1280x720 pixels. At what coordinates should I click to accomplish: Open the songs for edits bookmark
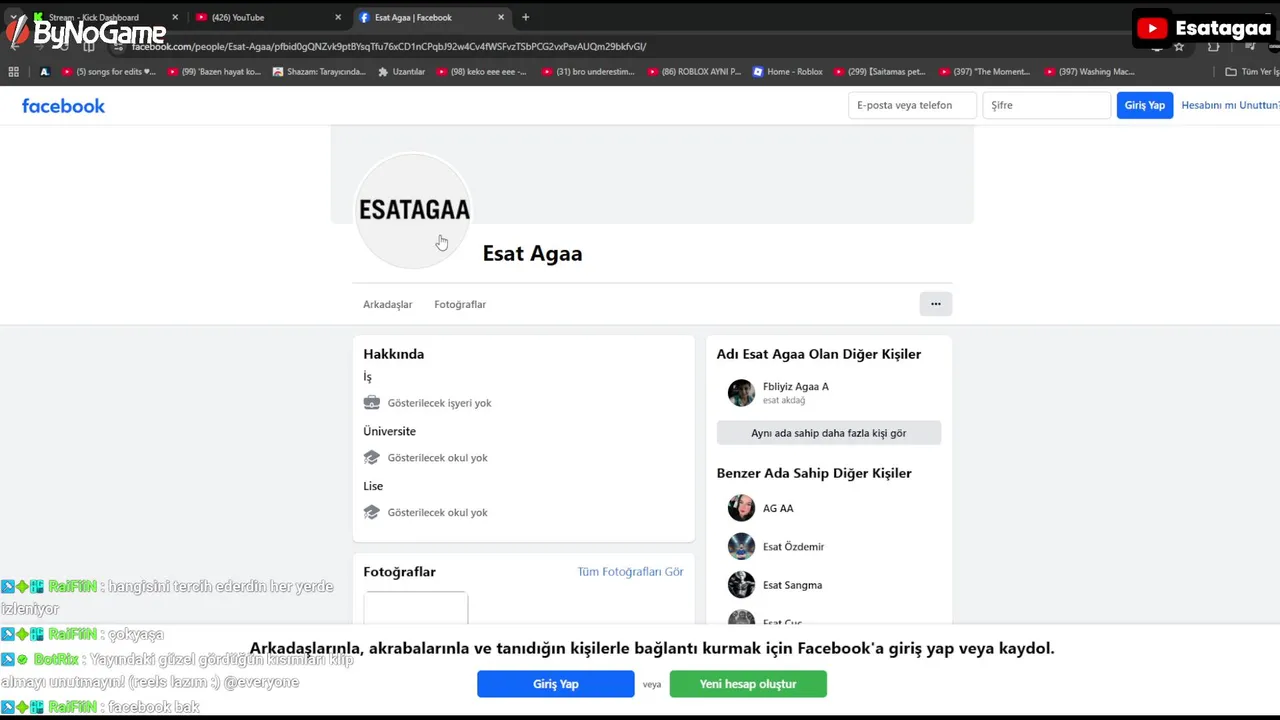[109, 72]
